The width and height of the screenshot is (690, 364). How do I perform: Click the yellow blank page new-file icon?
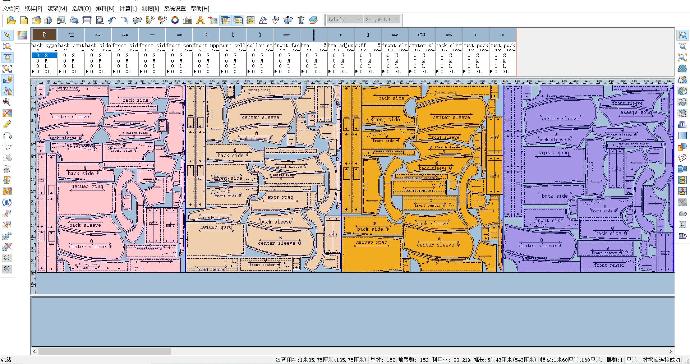click(24, 20)
